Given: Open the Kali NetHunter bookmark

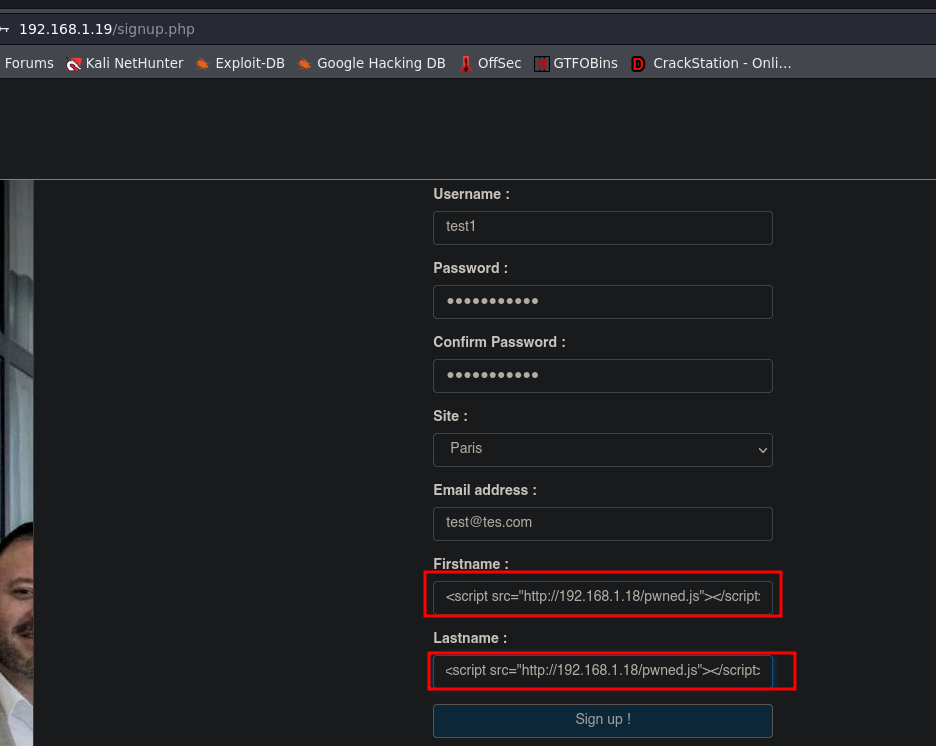Looking at the screenshot, I should pyautogui.click(x=125, y=63).
